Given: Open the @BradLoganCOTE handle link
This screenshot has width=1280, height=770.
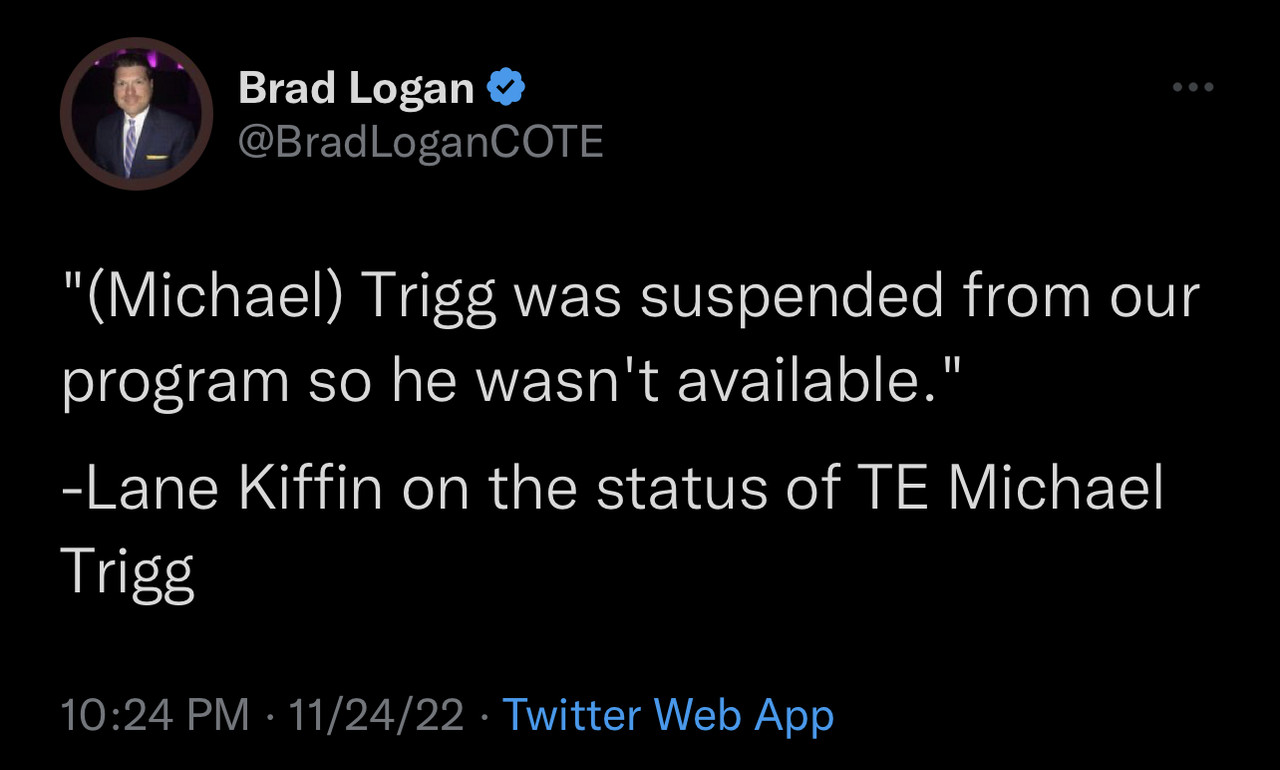Looking at the screenshot, I should click(420, 143).
